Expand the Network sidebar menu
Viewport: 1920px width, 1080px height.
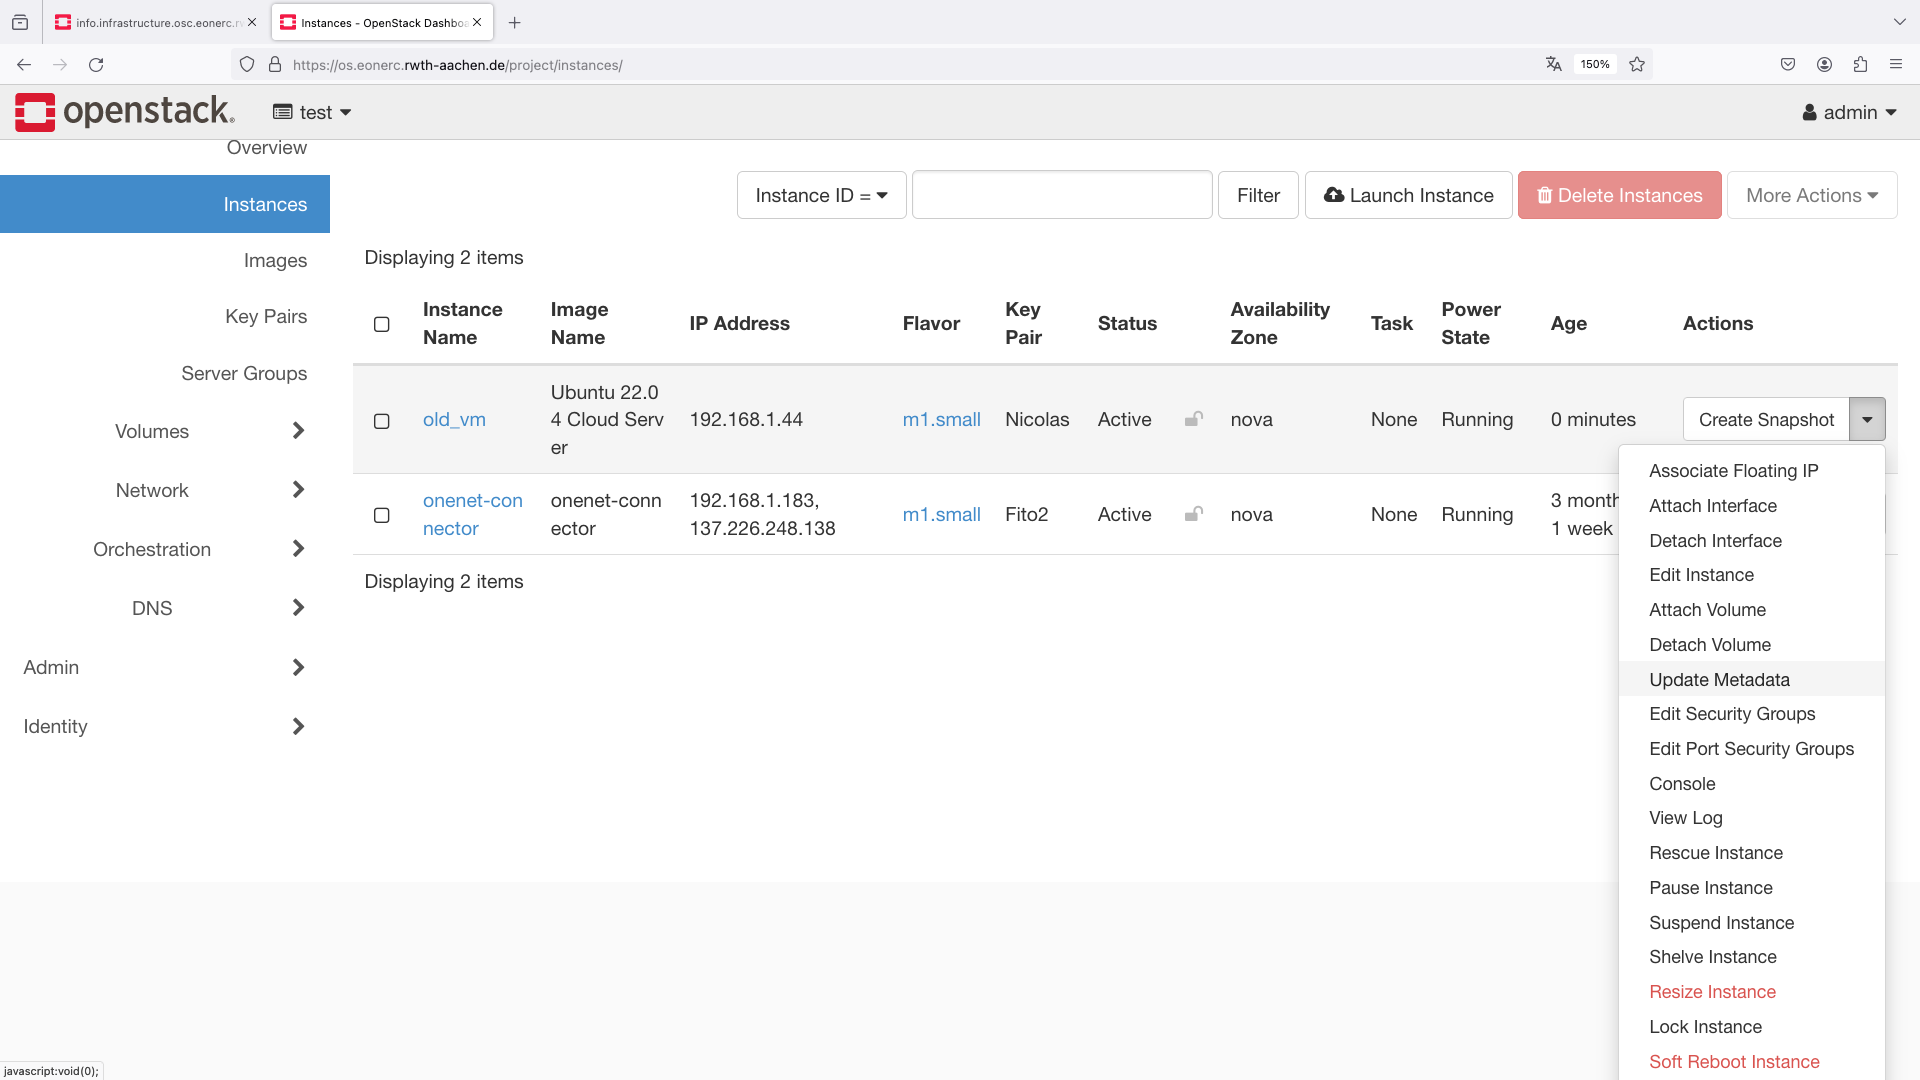(x=149, y=489)
